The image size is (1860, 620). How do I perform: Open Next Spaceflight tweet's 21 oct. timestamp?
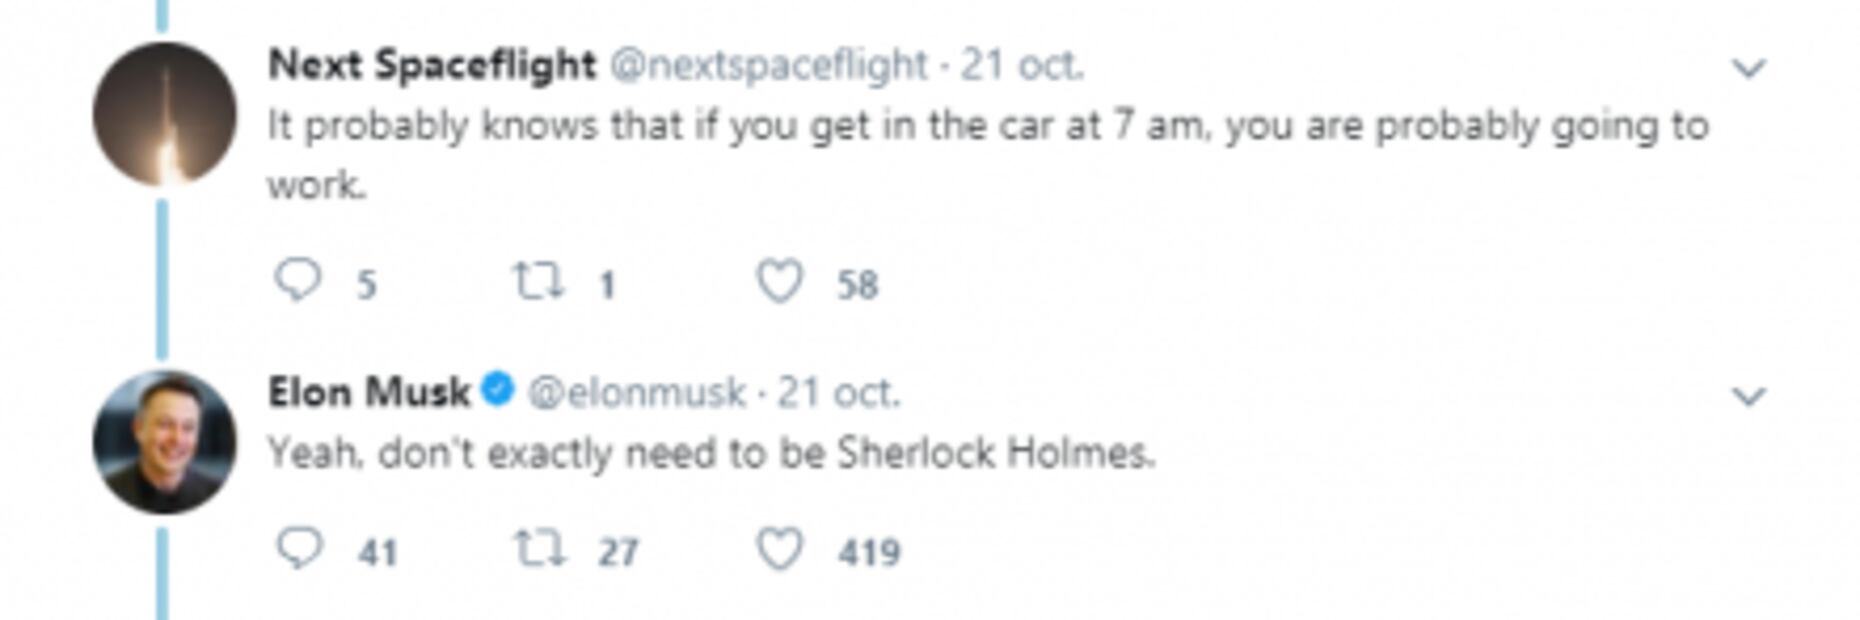click(1022, 65)
